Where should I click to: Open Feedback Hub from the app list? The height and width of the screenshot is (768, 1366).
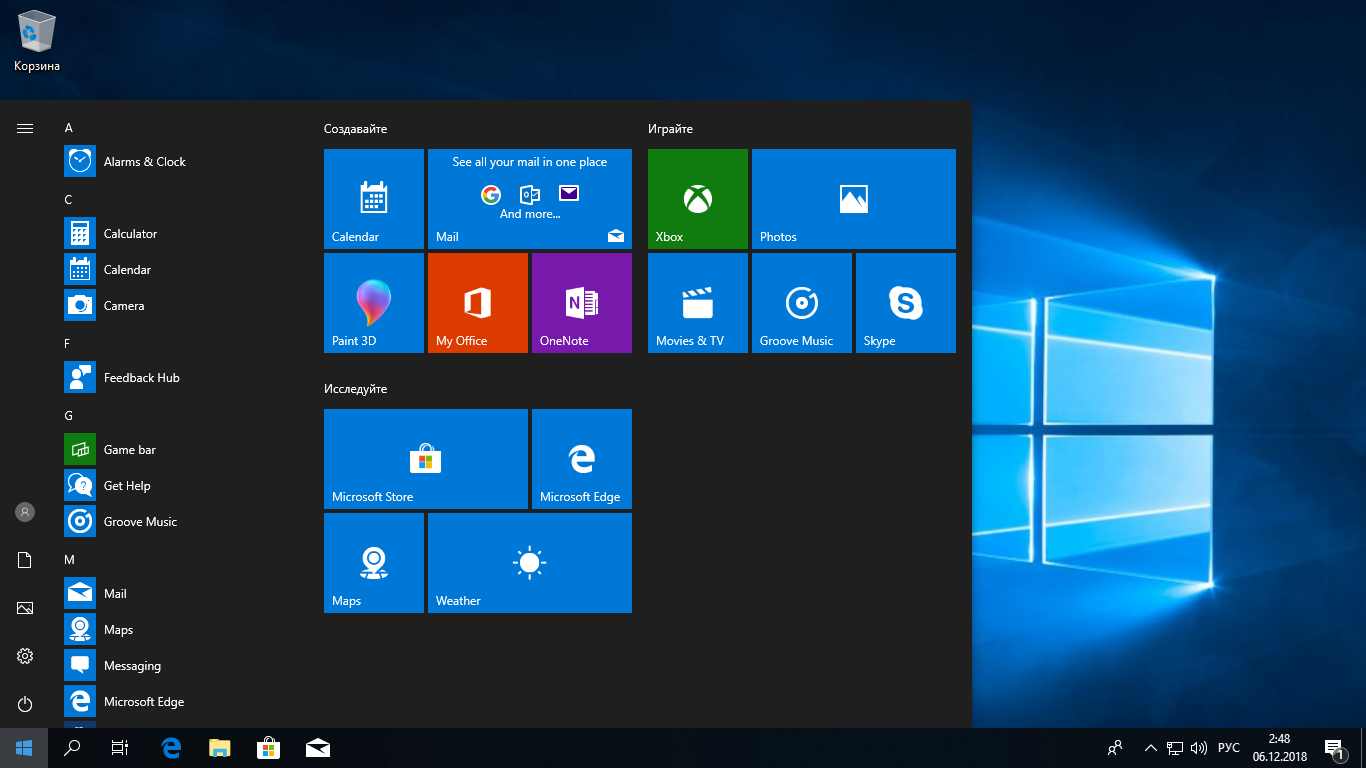pyautogui.click(x=180, y=378)
